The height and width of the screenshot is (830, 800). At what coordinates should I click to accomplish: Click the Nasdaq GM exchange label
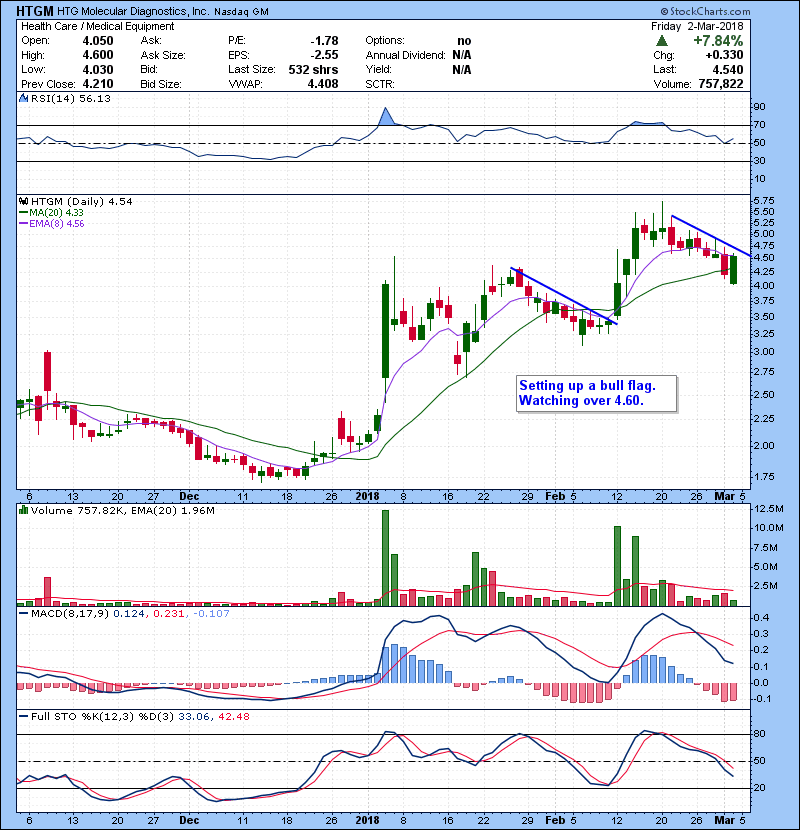[241, 11]
